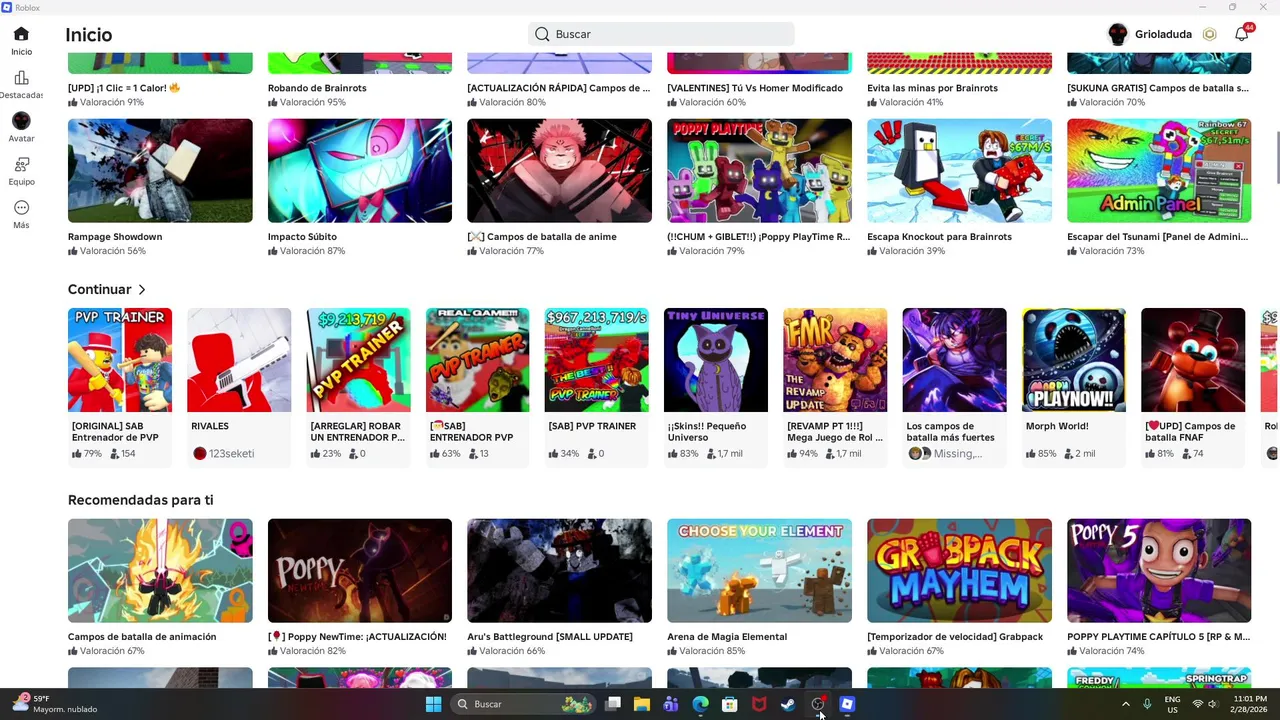Open Grabpack Mayhem game thumbnail
1280x720 pixels.
[x=959, y=571]
